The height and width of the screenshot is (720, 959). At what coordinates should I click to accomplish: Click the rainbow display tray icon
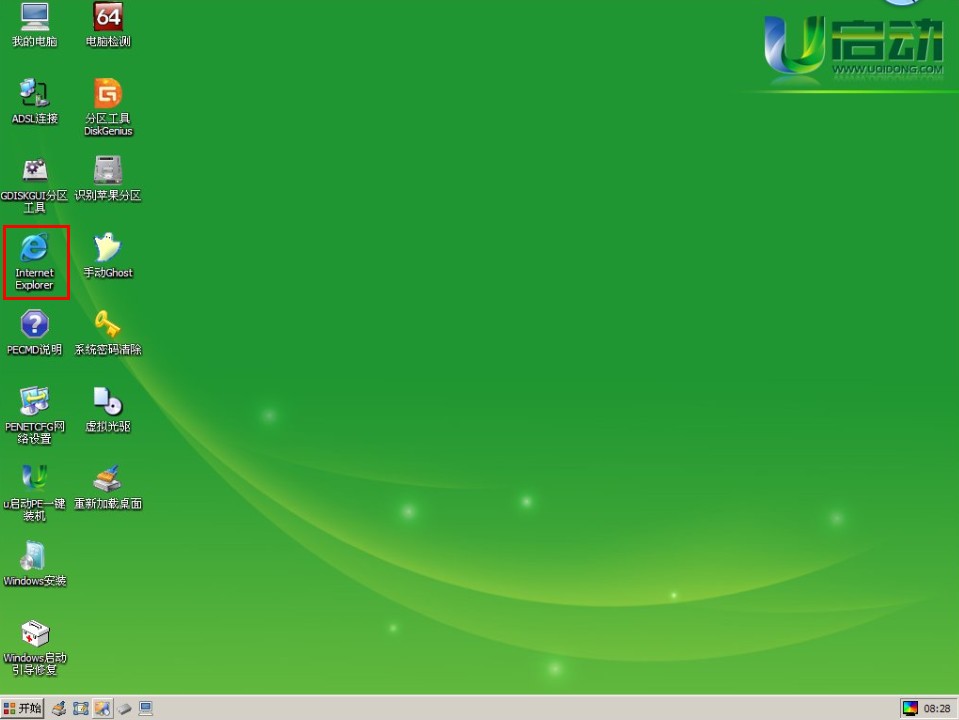910,708
